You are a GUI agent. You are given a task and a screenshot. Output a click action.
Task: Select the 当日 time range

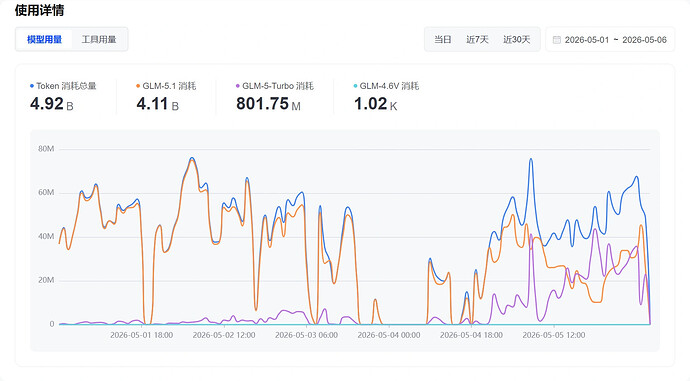coord(443,40)
